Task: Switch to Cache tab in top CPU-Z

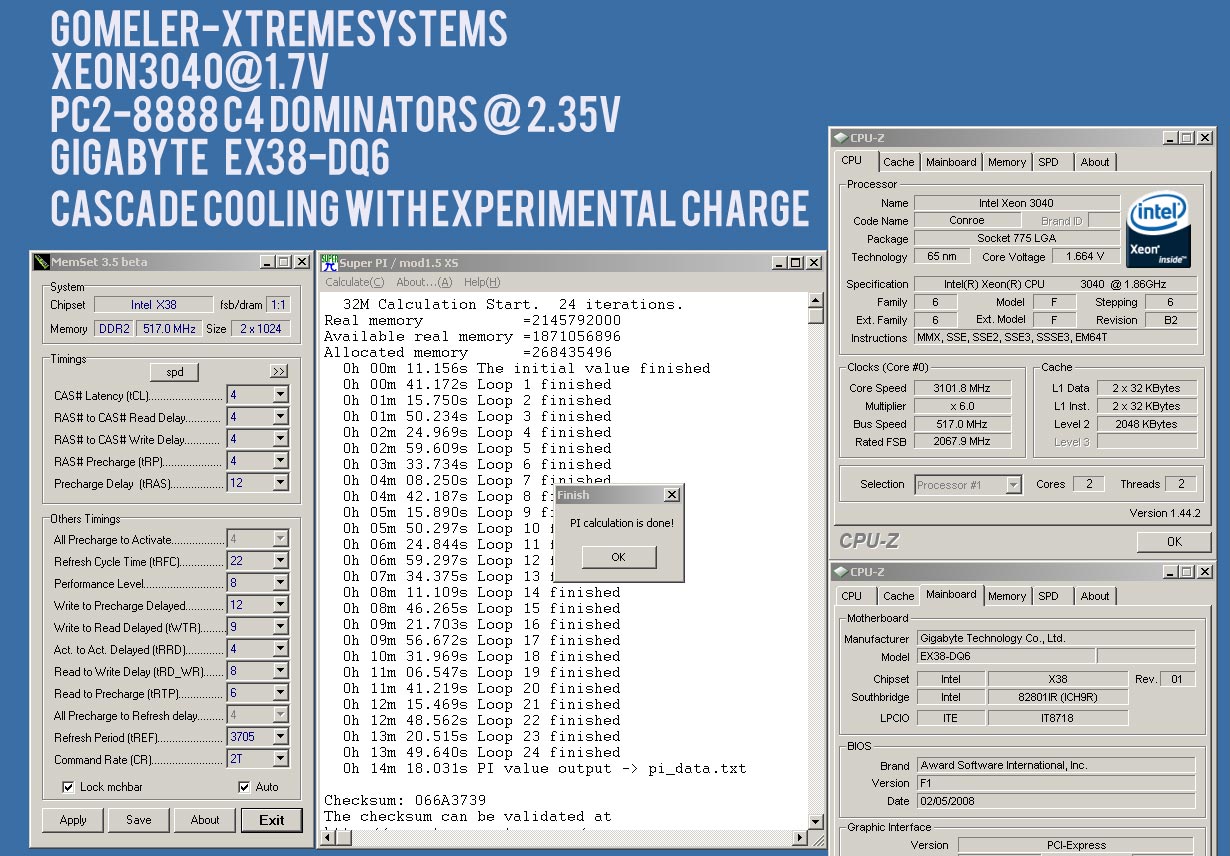Action: [x=898, y=162]
